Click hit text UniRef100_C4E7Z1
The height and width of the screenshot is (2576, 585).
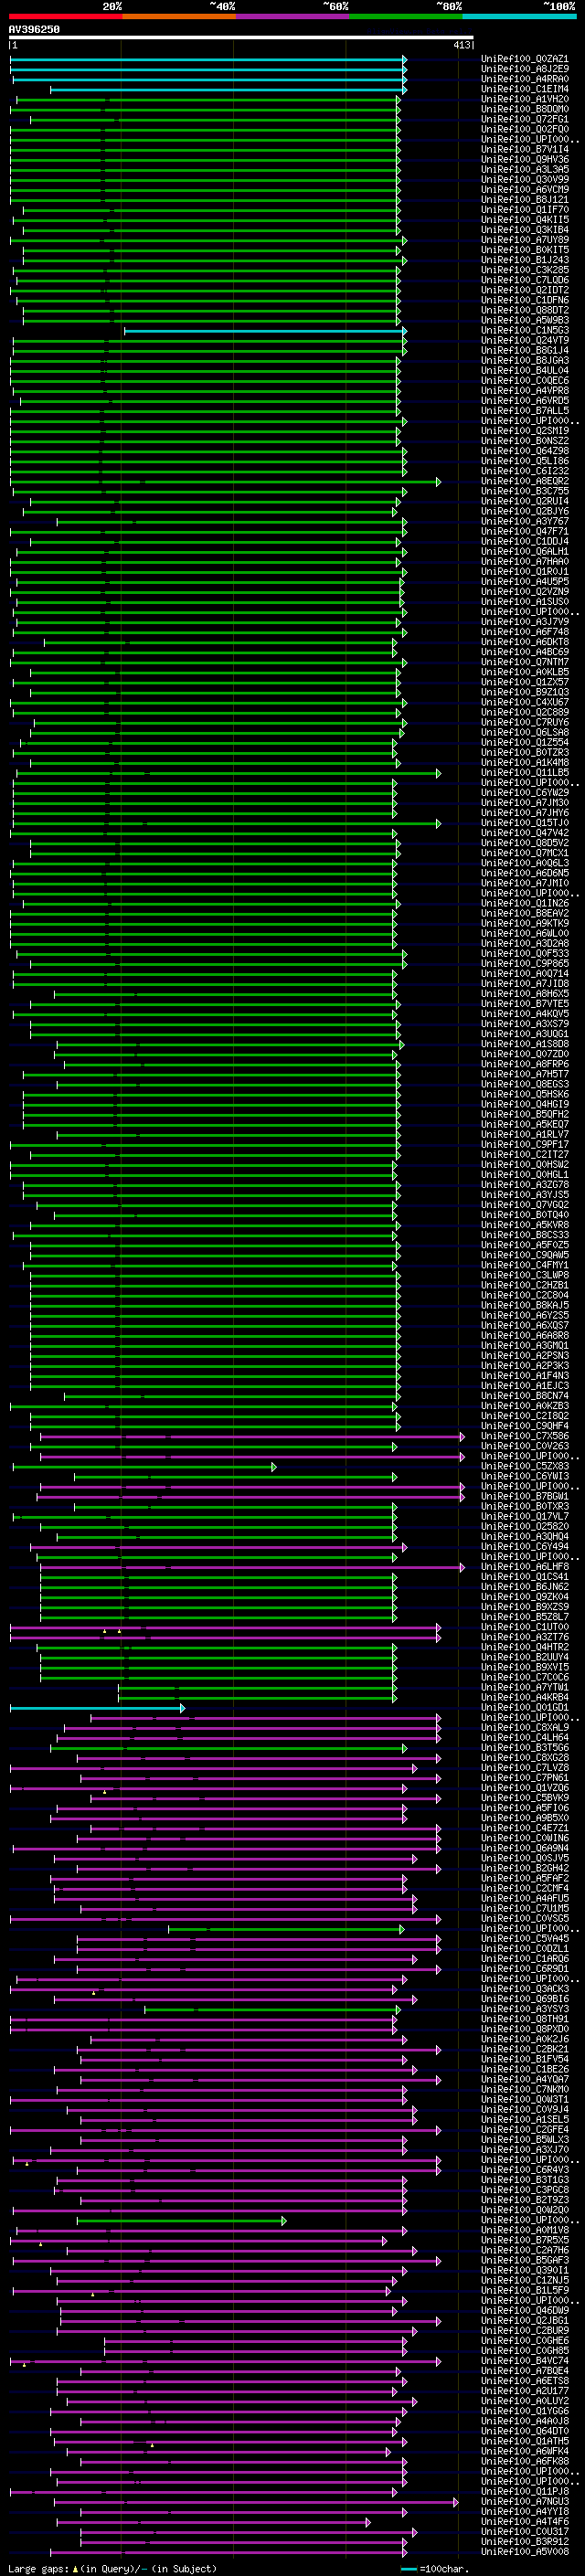click(524, 1827)
